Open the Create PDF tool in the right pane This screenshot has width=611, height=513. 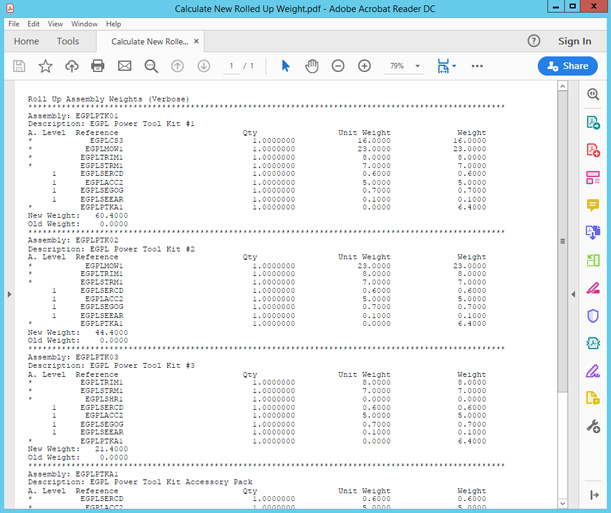593,150
